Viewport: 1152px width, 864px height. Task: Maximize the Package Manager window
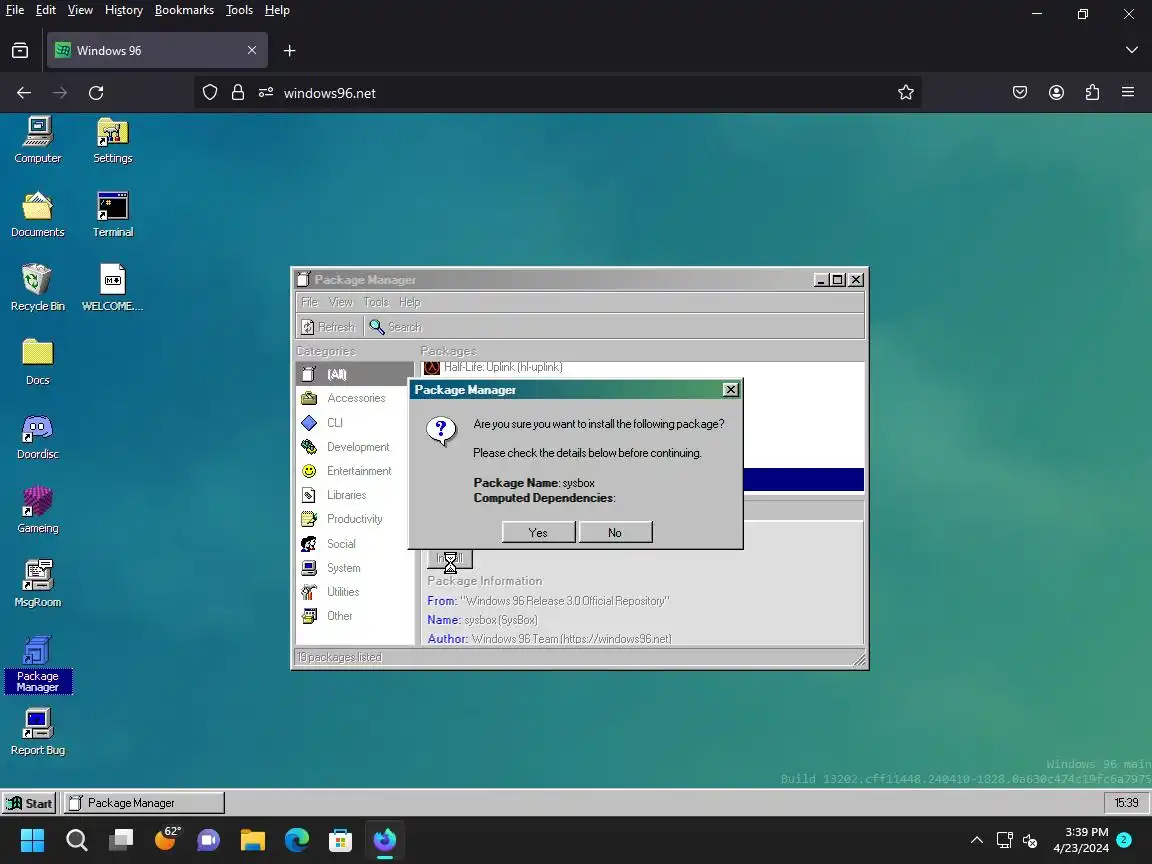pyautogui.click(x=838, y=280)
